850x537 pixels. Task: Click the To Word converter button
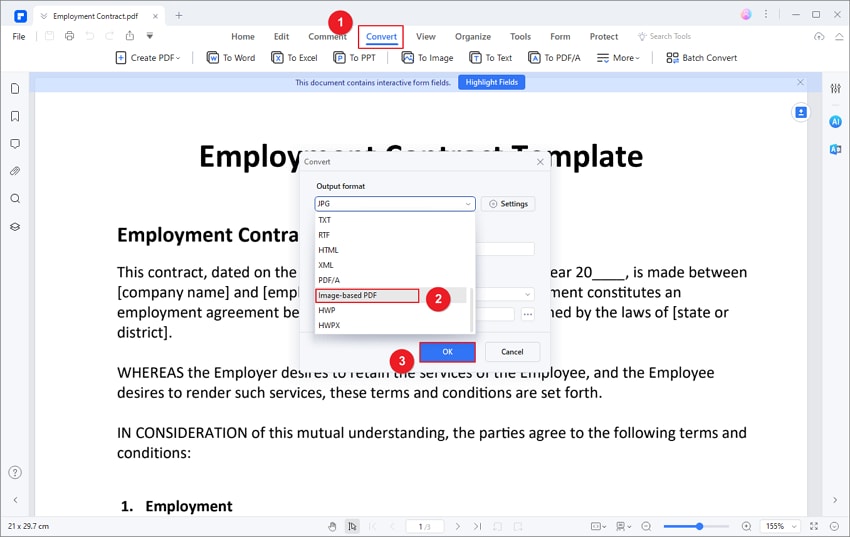pyautogui.click(x=231, y=57)
